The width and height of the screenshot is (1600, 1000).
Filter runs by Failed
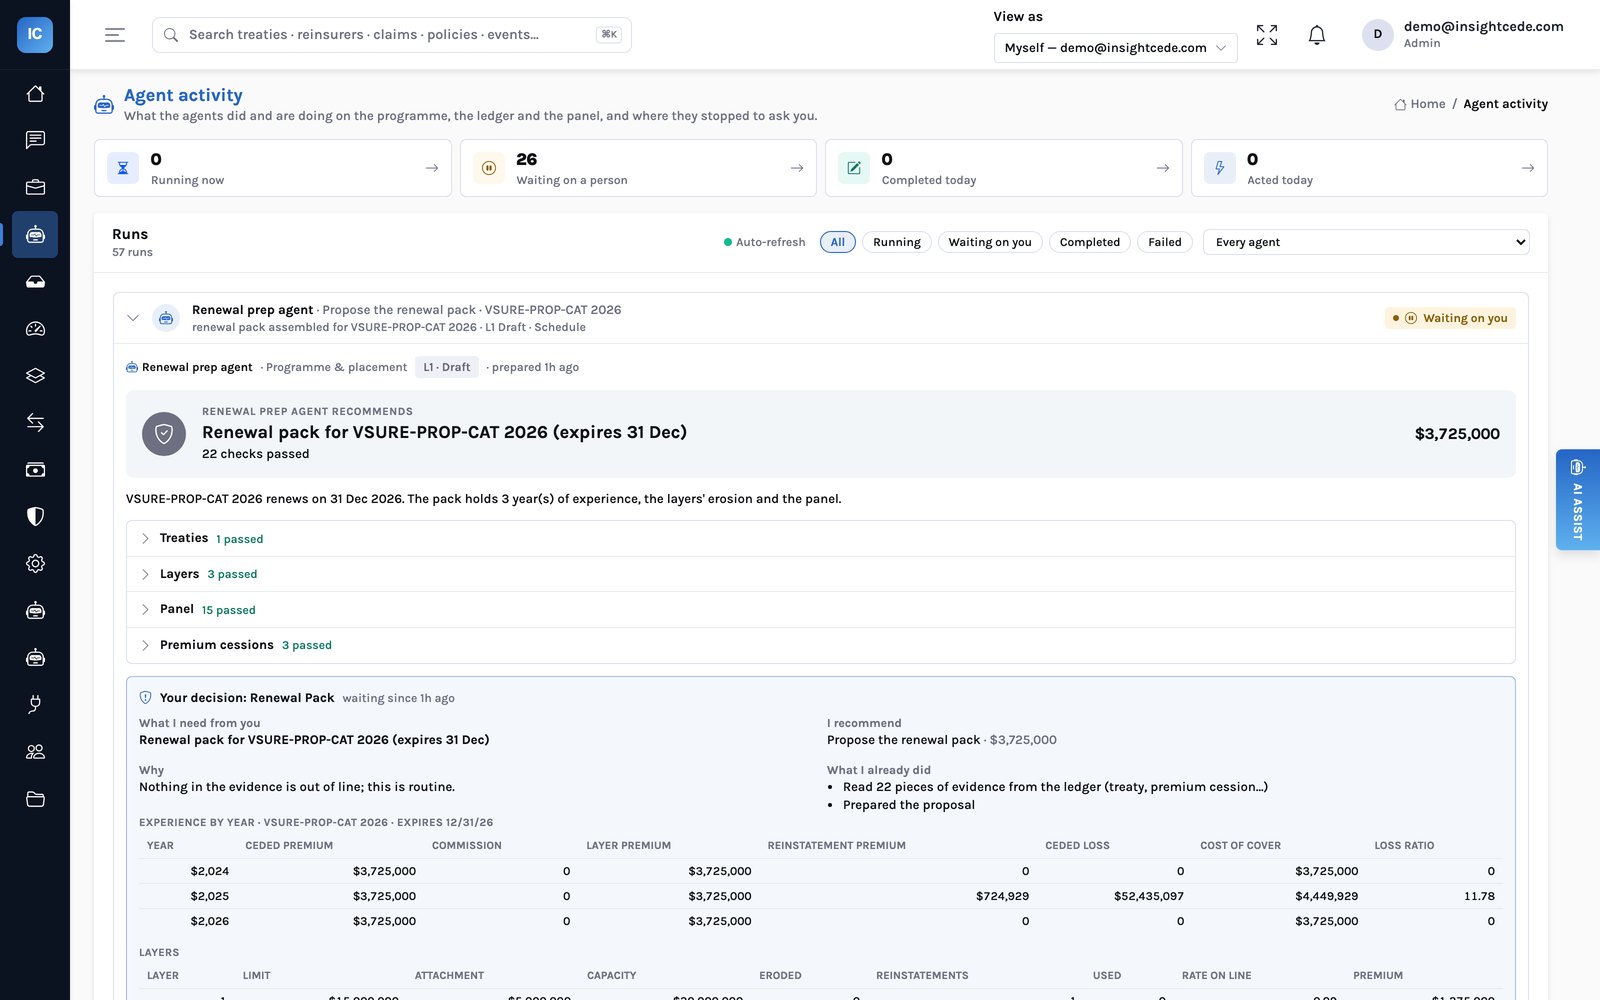1165,242
